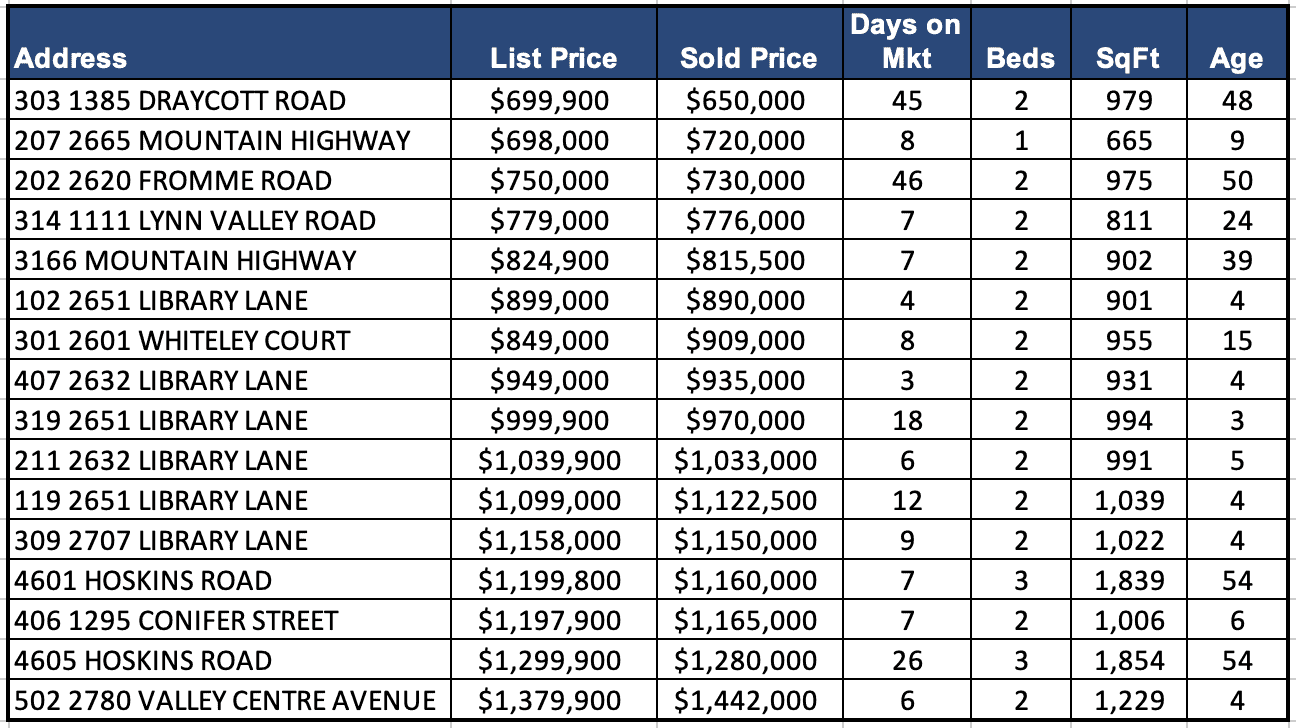Viewport: 1296px width, 728px height.
Task: Click the Address column header
Action: (71, 58)
